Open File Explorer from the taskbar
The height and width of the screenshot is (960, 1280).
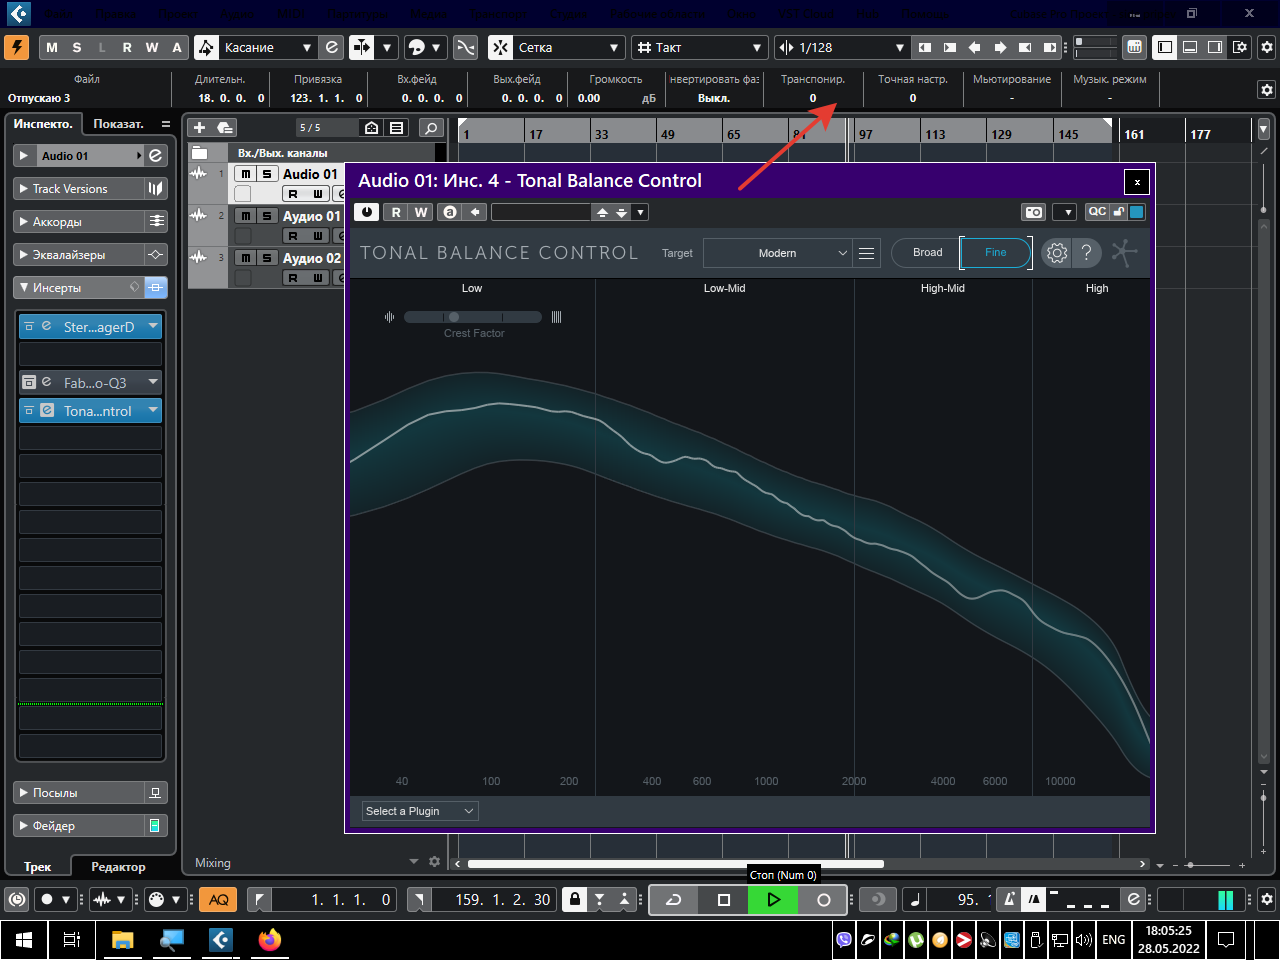coord(122,940)
